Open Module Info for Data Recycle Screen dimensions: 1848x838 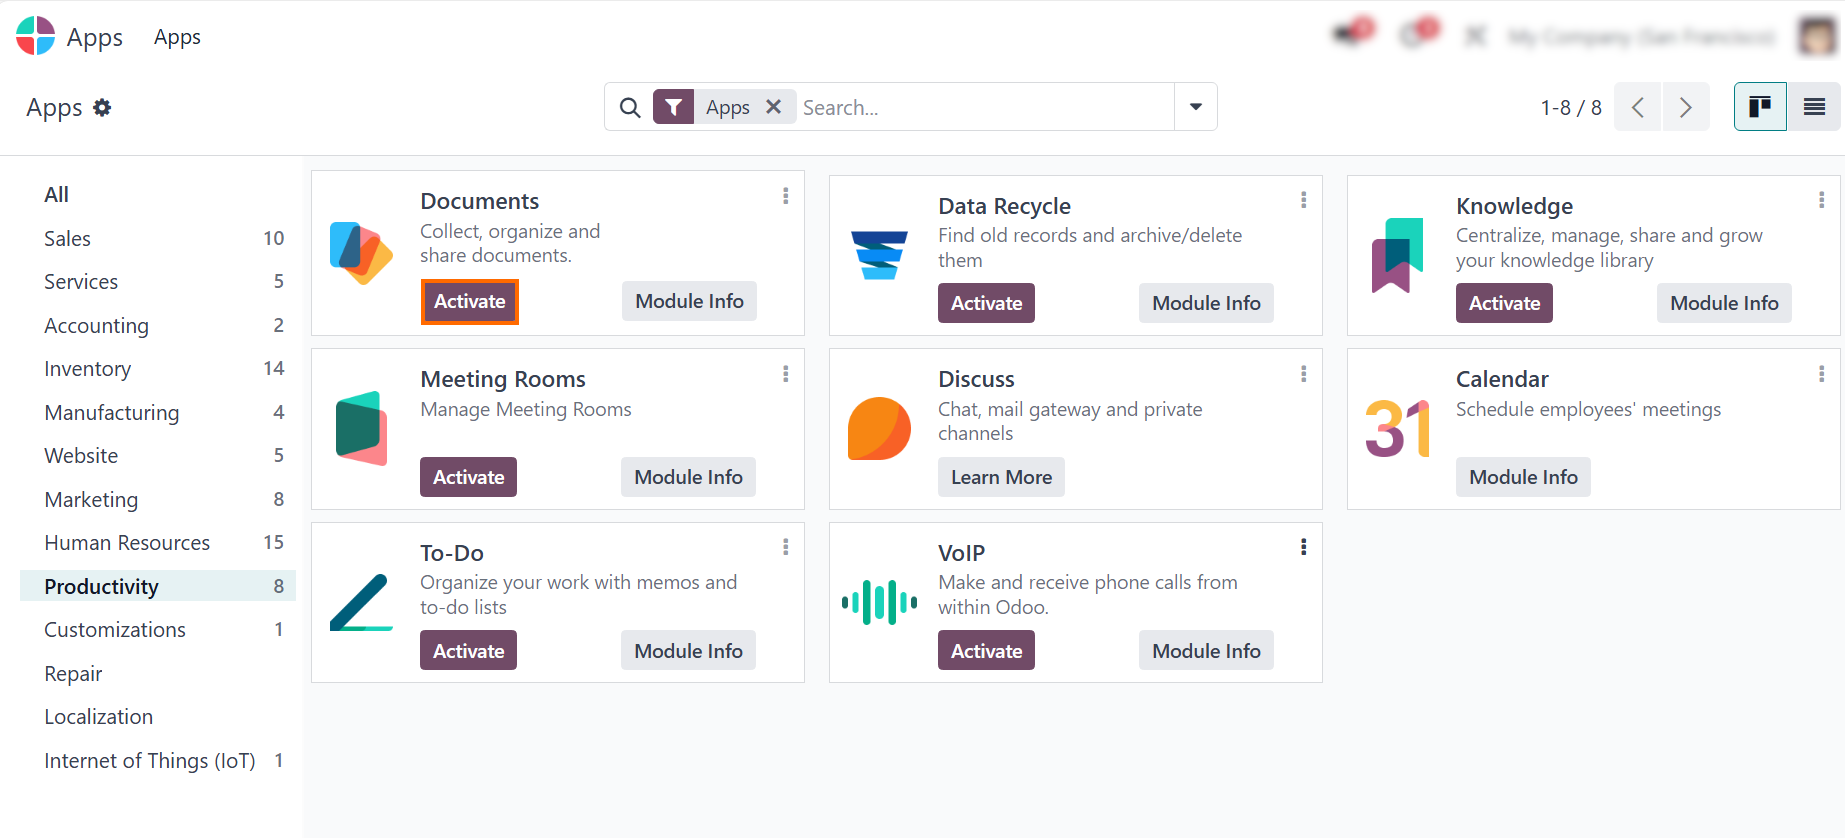coord(1206,303)
